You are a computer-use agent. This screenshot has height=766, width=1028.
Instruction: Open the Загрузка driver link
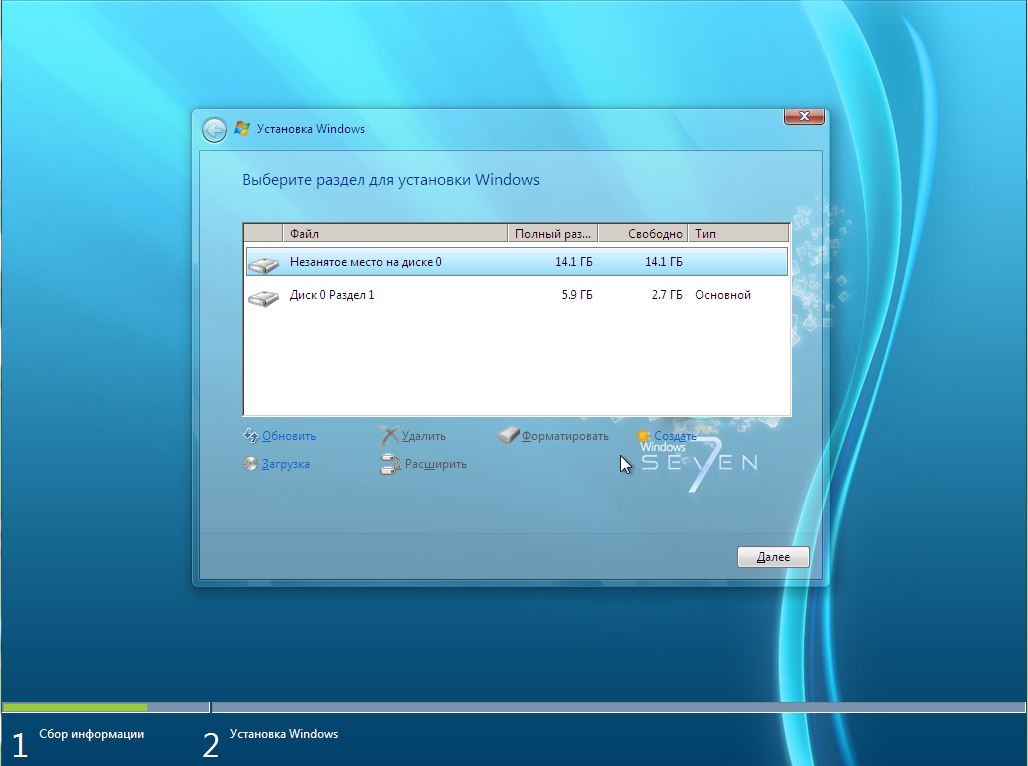pyautogui.click(x=285, y=464)
